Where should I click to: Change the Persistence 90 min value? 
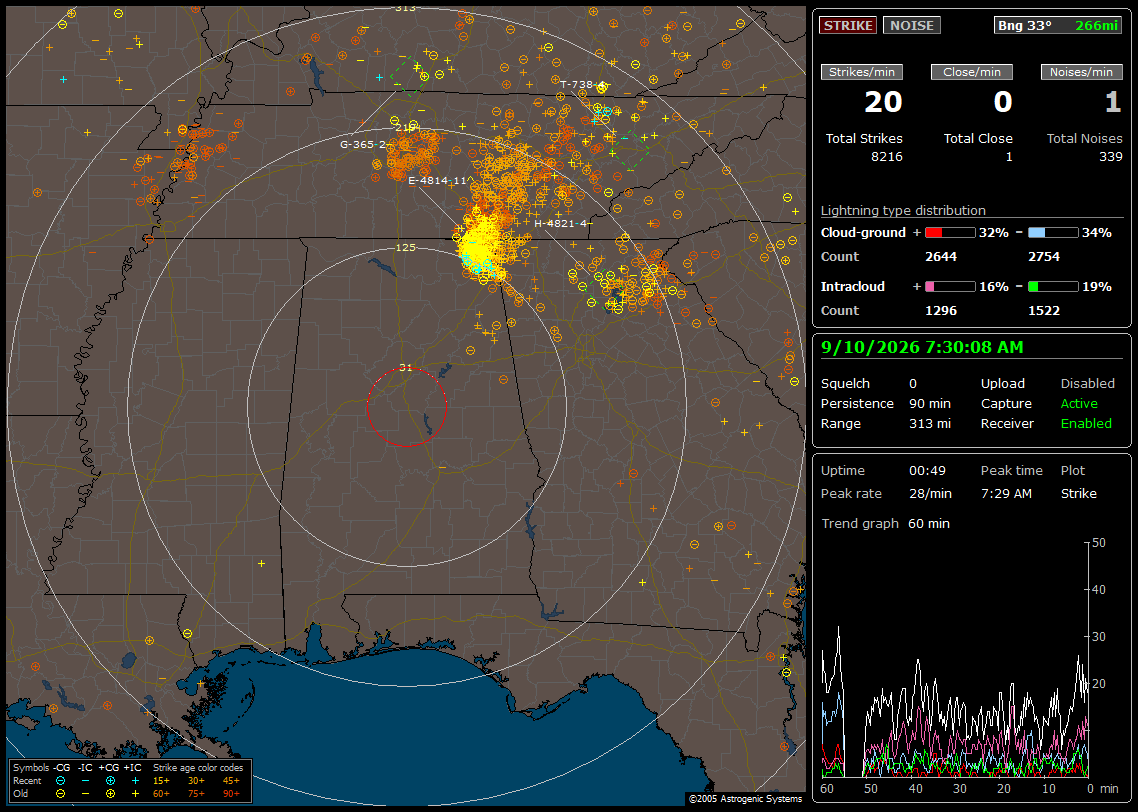pyautogui.click(x=930, y=403)
